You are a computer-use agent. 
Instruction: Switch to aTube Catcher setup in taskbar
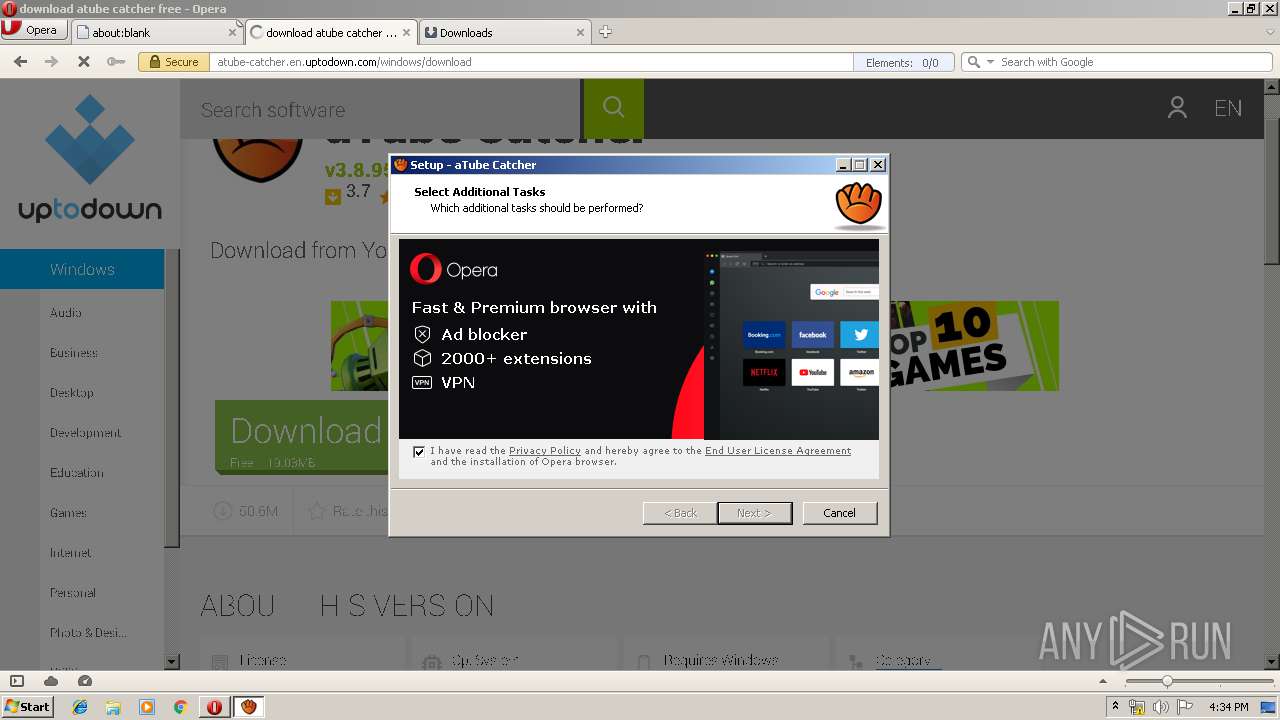tap(249, 707)
